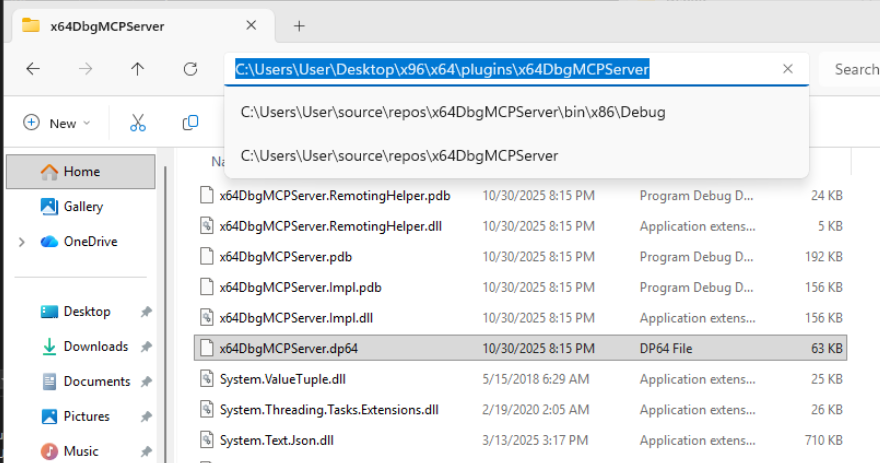
Task: Click the 3/13/2025 3:17 PM date cell
Action: [535, 440]
